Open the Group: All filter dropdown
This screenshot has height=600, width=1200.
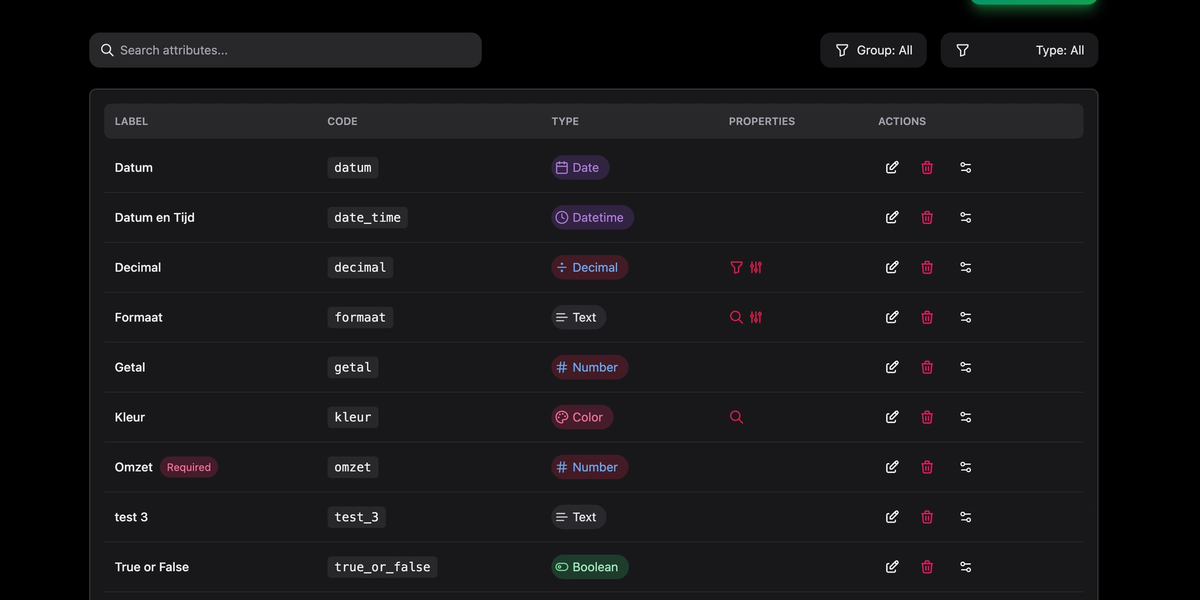click(x=873, y=51)
